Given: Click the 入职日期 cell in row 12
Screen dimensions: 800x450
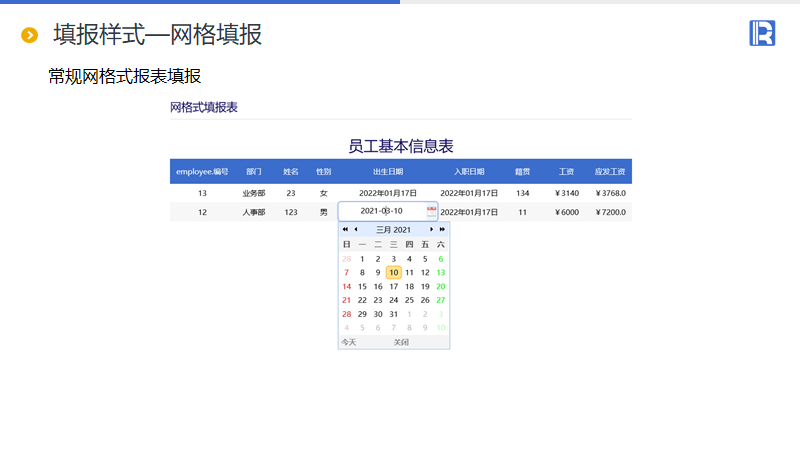Looking at the screenshot, I should click(469, 212).
